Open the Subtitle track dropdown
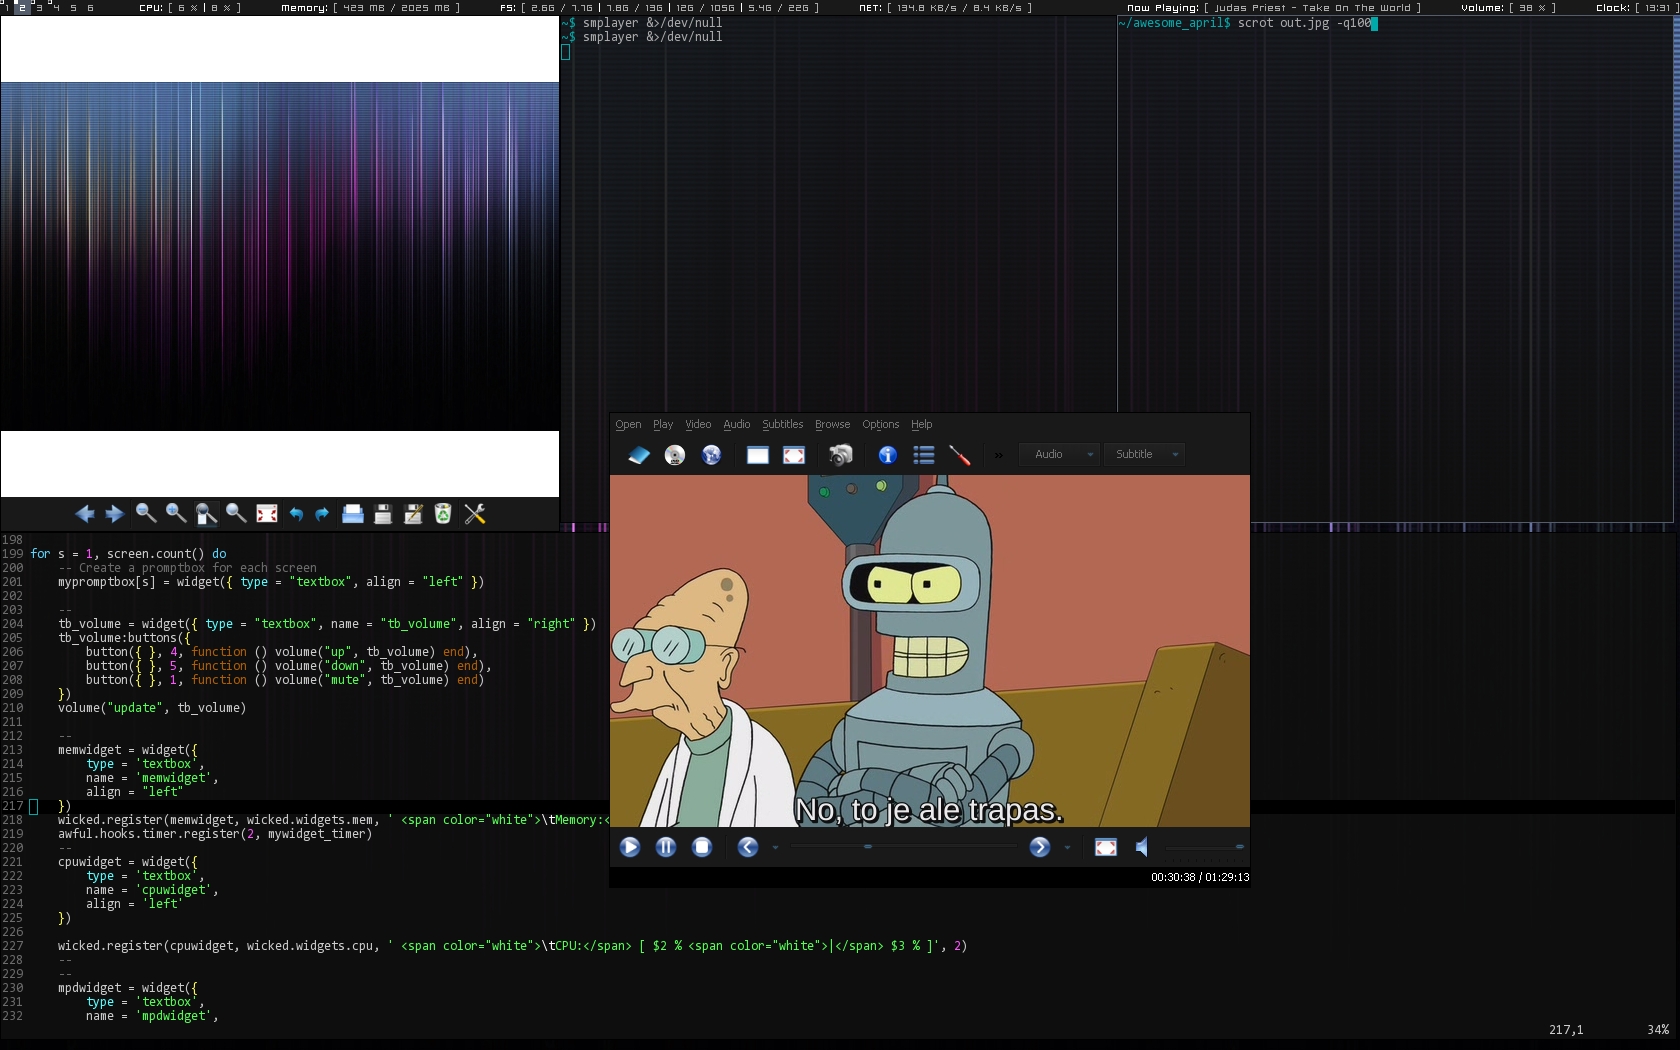This screenshot has width=1680, height=1050. (x=1145, y=454)
